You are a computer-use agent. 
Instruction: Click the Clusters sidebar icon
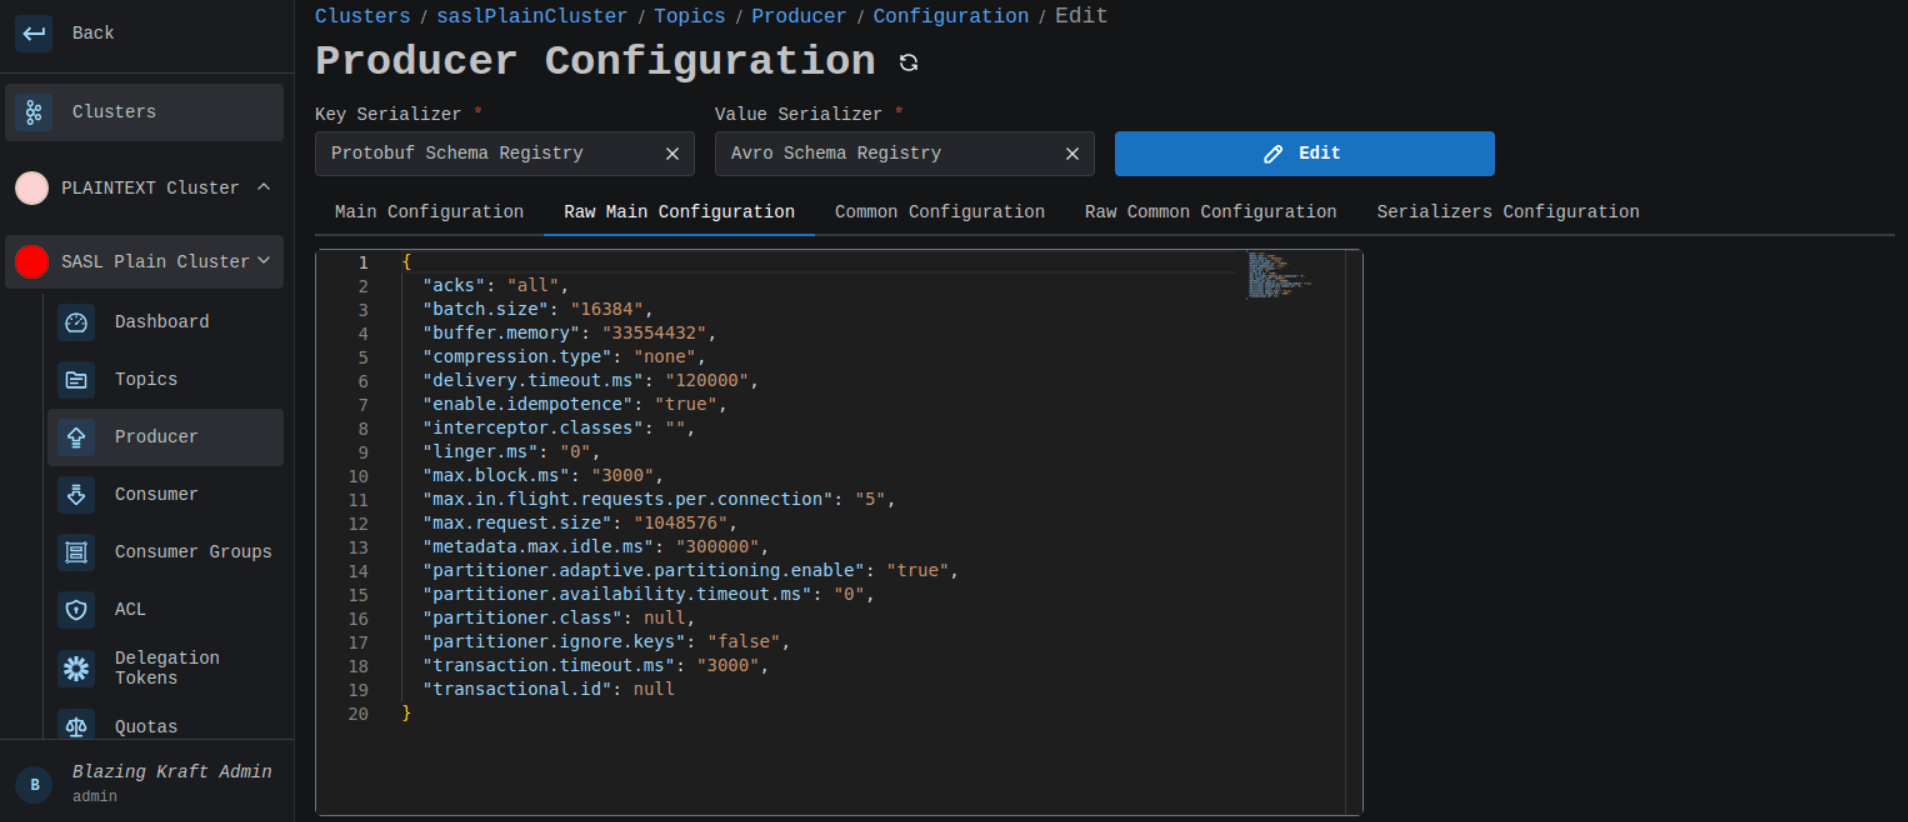coord(34,112)
